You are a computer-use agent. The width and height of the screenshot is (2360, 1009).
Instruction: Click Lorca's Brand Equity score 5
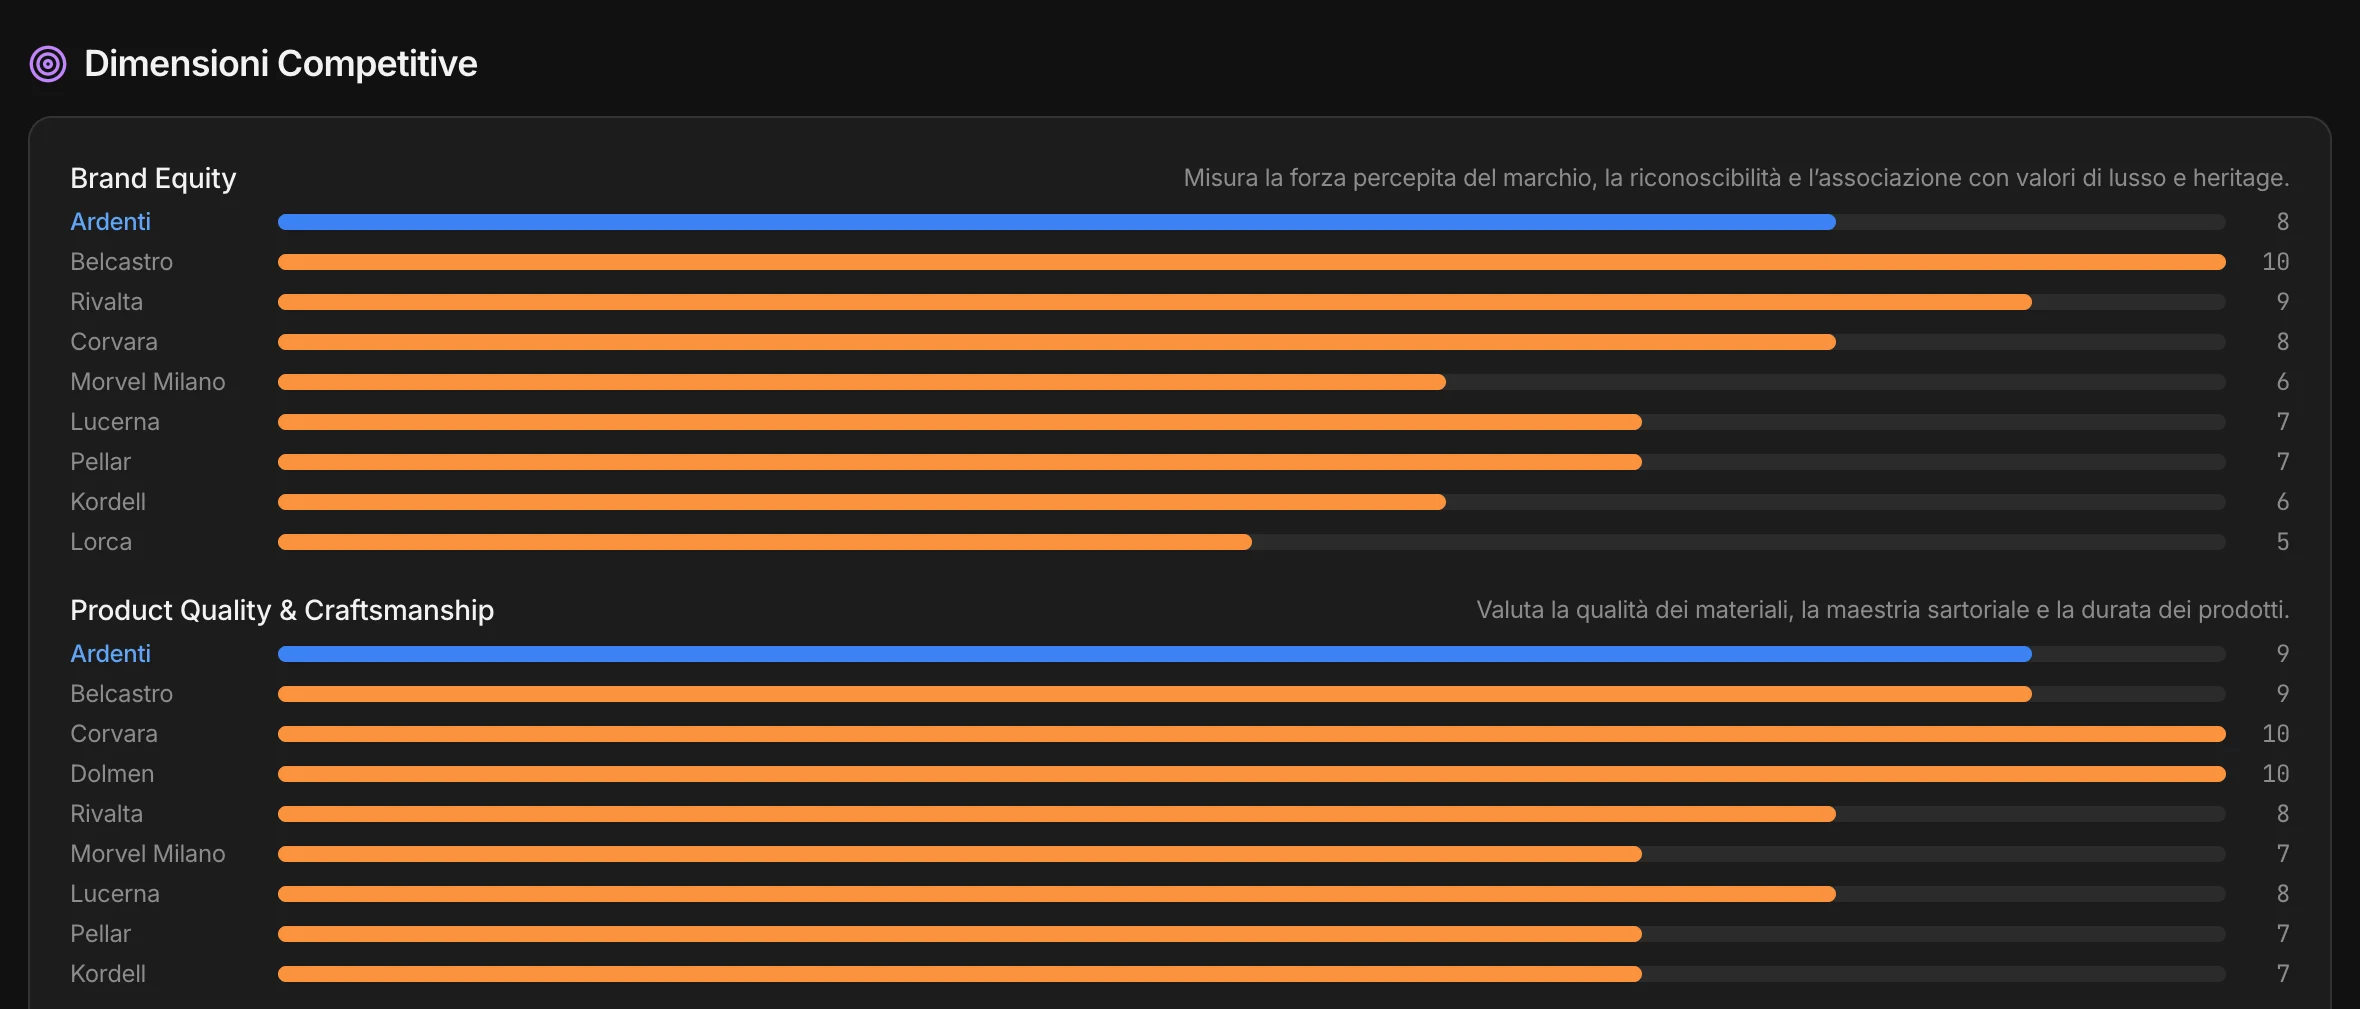(2283, 542)
